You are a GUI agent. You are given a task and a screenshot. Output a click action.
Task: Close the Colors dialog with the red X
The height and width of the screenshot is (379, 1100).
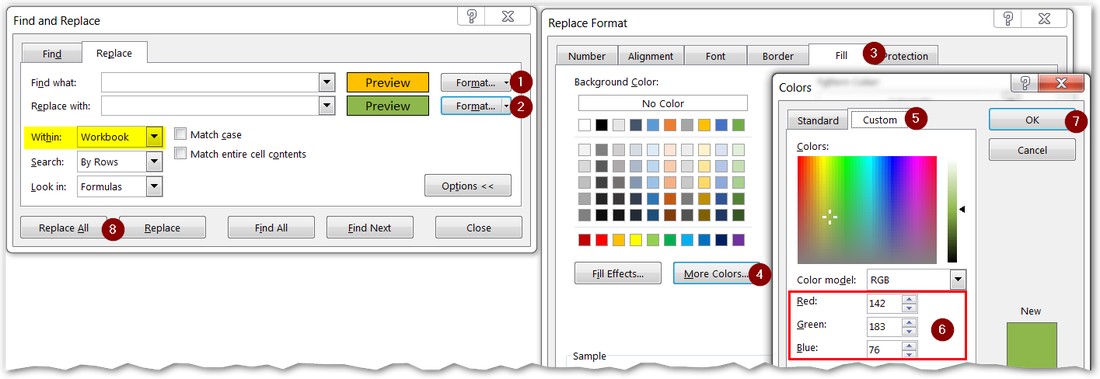tap(1060, 83)
